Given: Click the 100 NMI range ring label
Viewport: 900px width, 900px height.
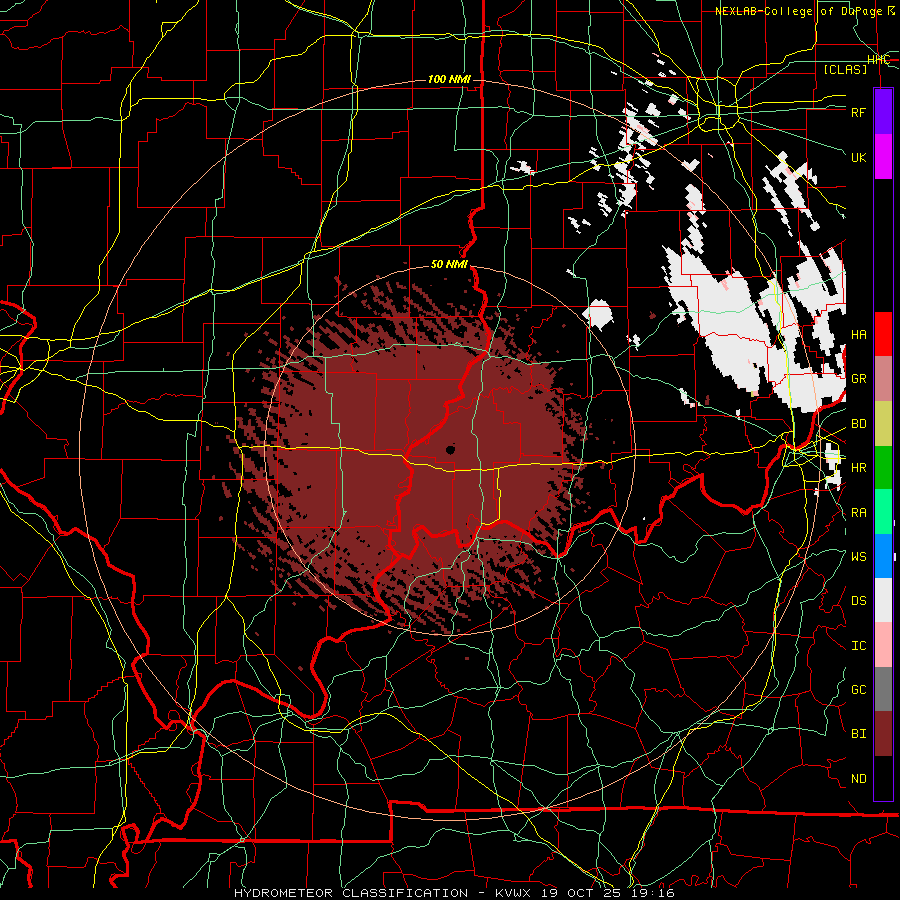Looking at the screenshot, I should 449,79.
